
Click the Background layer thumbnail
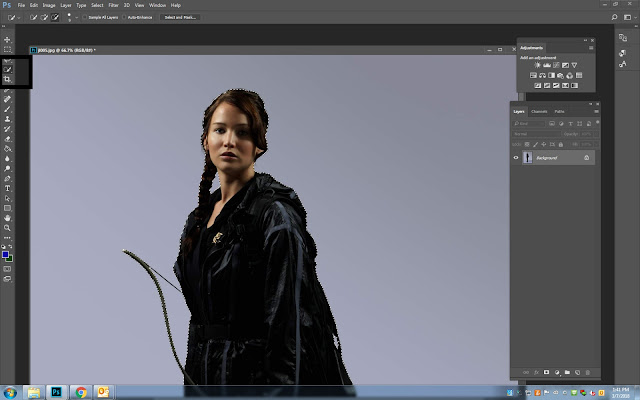click(x=527, y=158)
